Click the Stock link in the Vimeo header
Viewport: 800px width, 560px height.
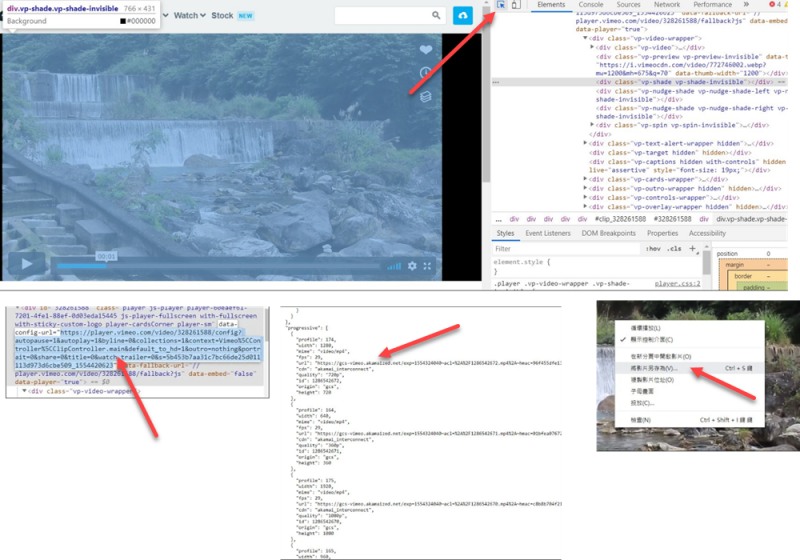[x=222, y=15]
